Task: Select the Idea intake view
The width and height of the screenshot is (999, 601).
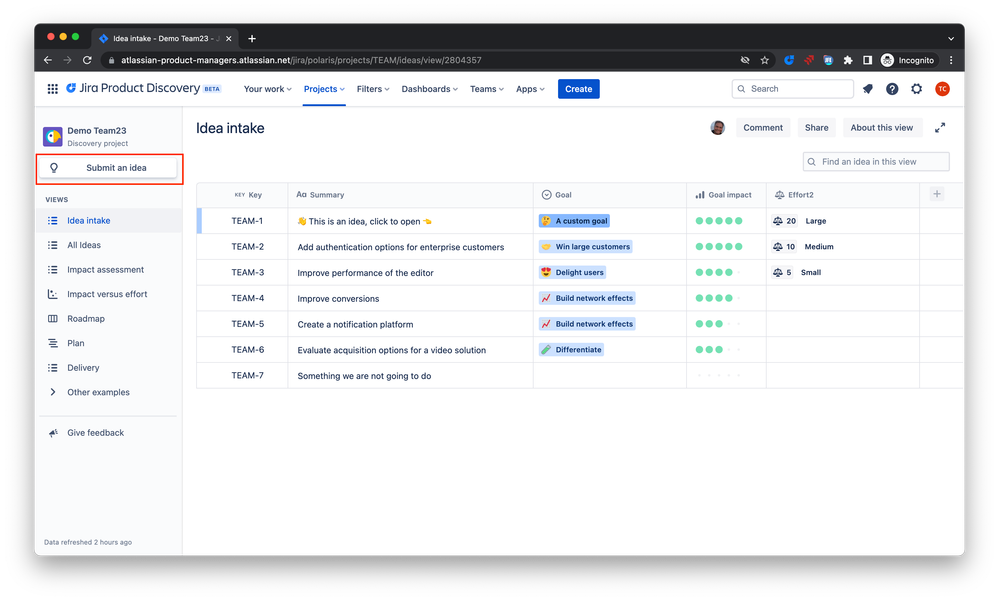Action: pyautogui.click(x=109, y=221)
